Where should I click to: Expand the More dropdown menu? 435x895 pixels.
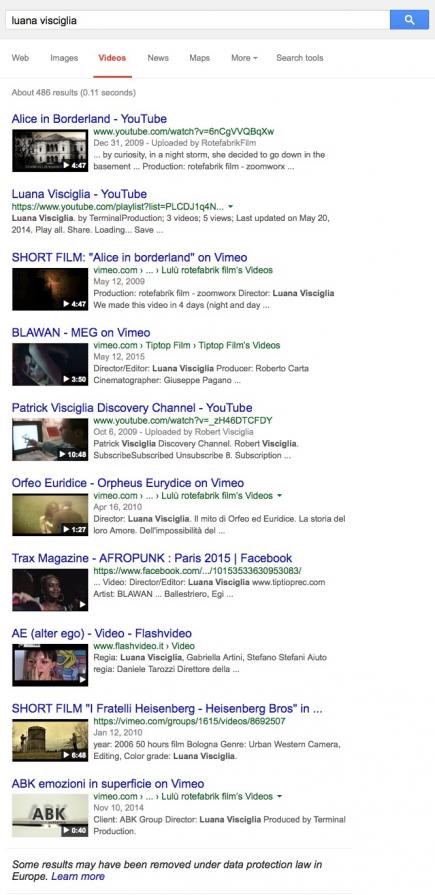pyautogui.click(x=244, y=58)
